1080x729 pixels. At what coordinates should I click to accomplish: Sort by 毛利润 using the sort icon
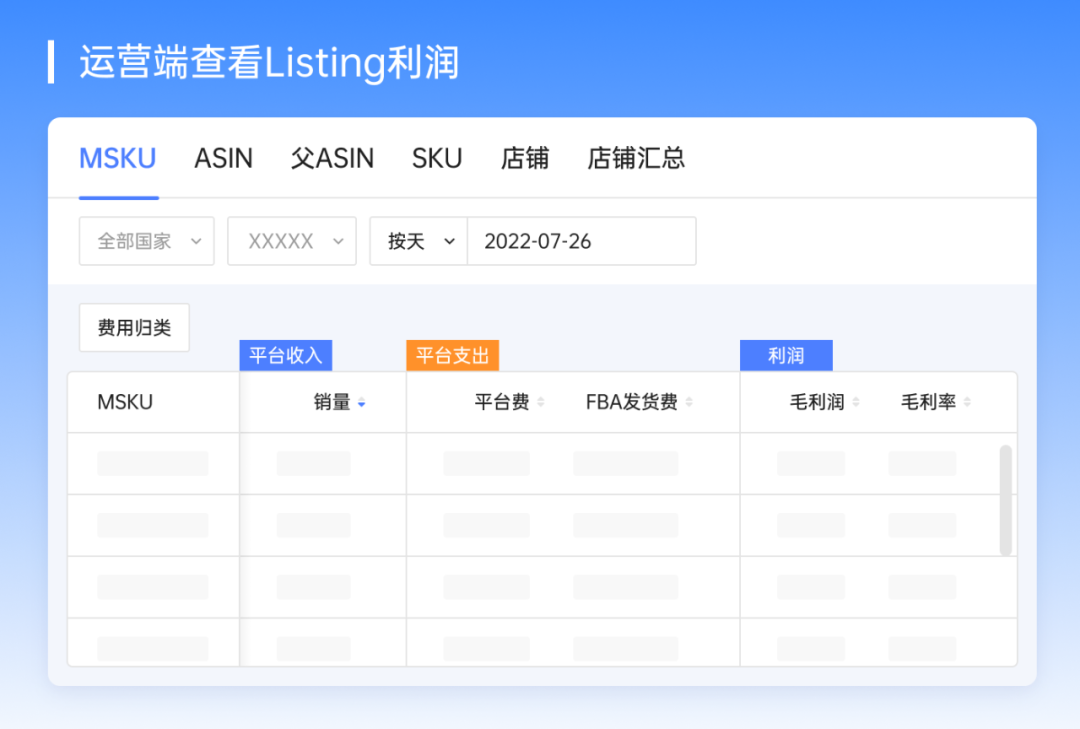click(x=856, y=402)
